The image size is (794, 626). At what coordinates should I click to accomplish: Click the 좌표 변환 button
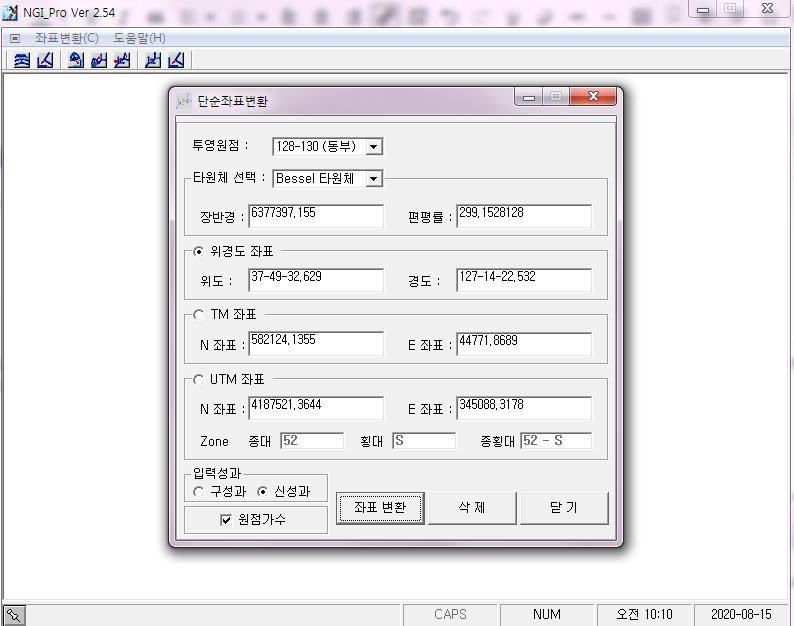(x=380, y=508)
